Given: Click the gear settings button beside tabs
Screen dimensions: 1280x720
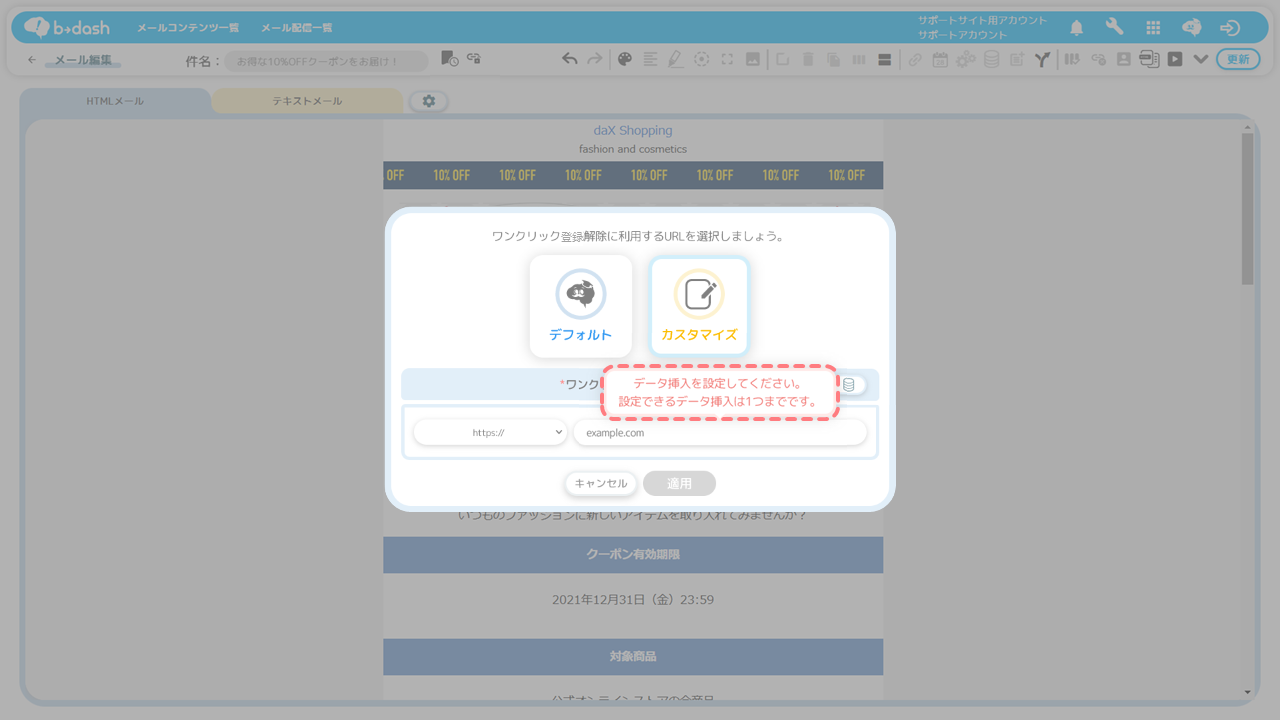Looking at the screenshot, I should (429, 101).
